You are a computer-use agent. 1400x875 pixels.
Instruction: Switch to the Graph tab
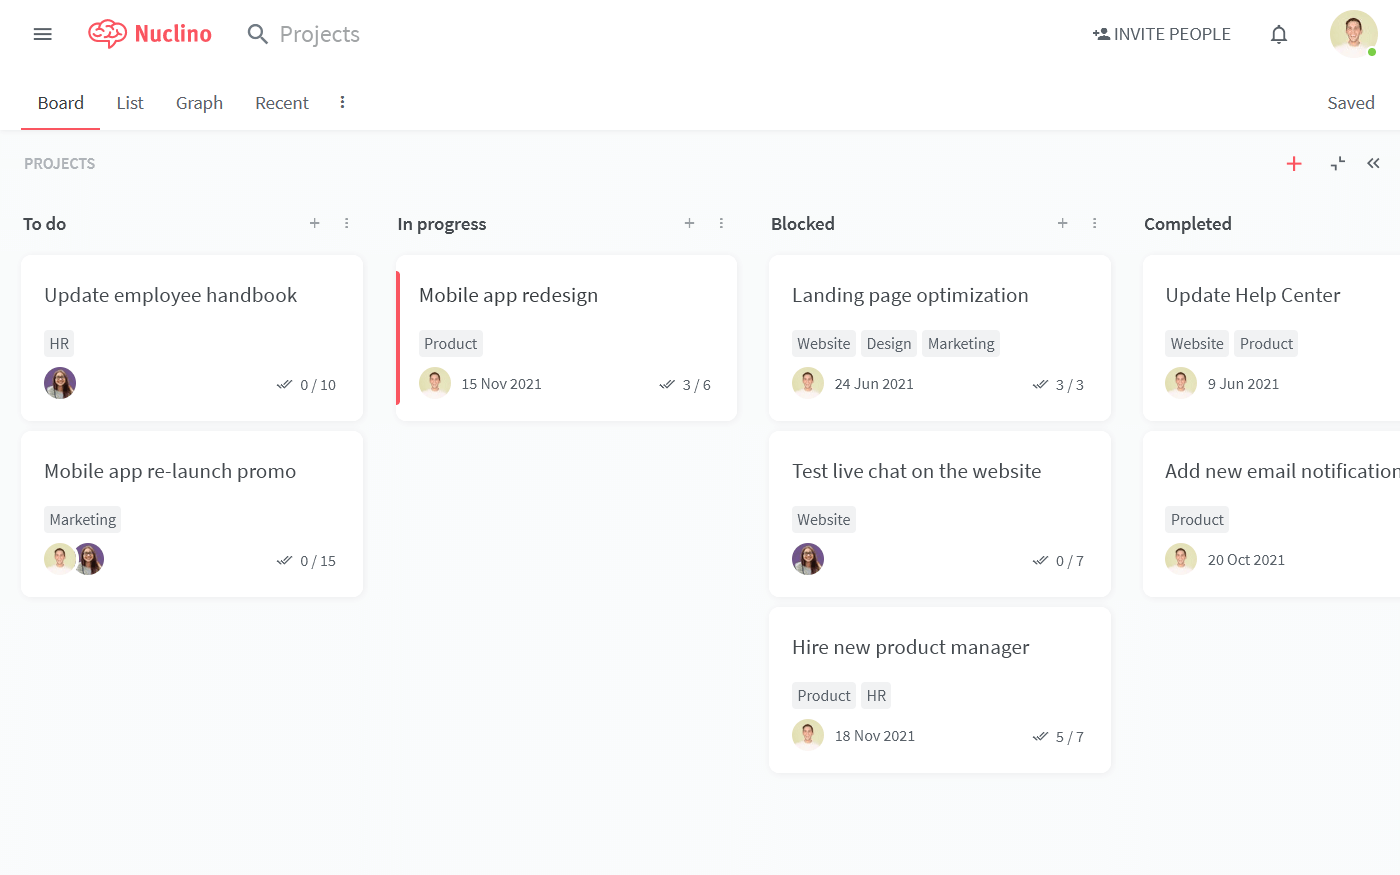coord(199,103)
